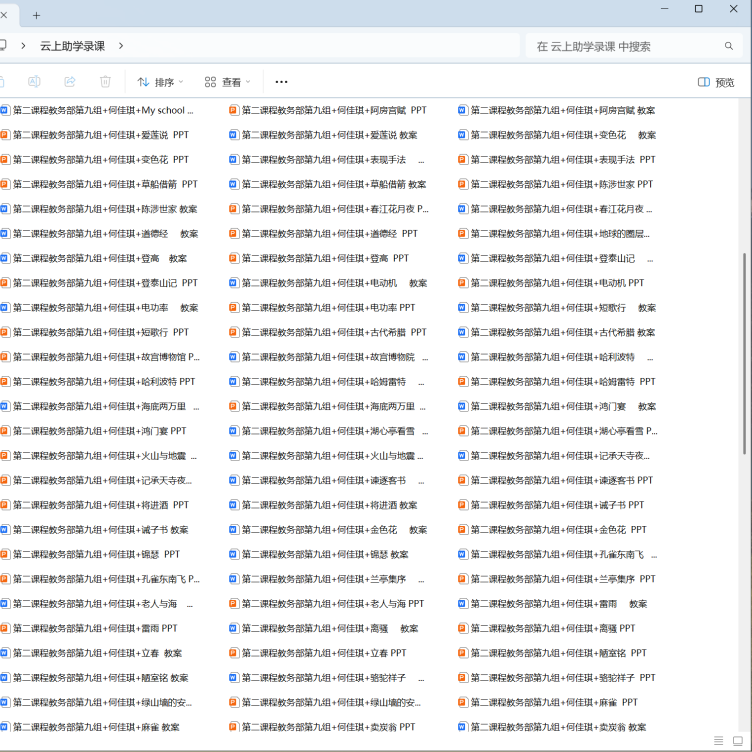The image size is (752, 752).
Task: Click the Word icon of 将进酒 教案
Action: 234,505
